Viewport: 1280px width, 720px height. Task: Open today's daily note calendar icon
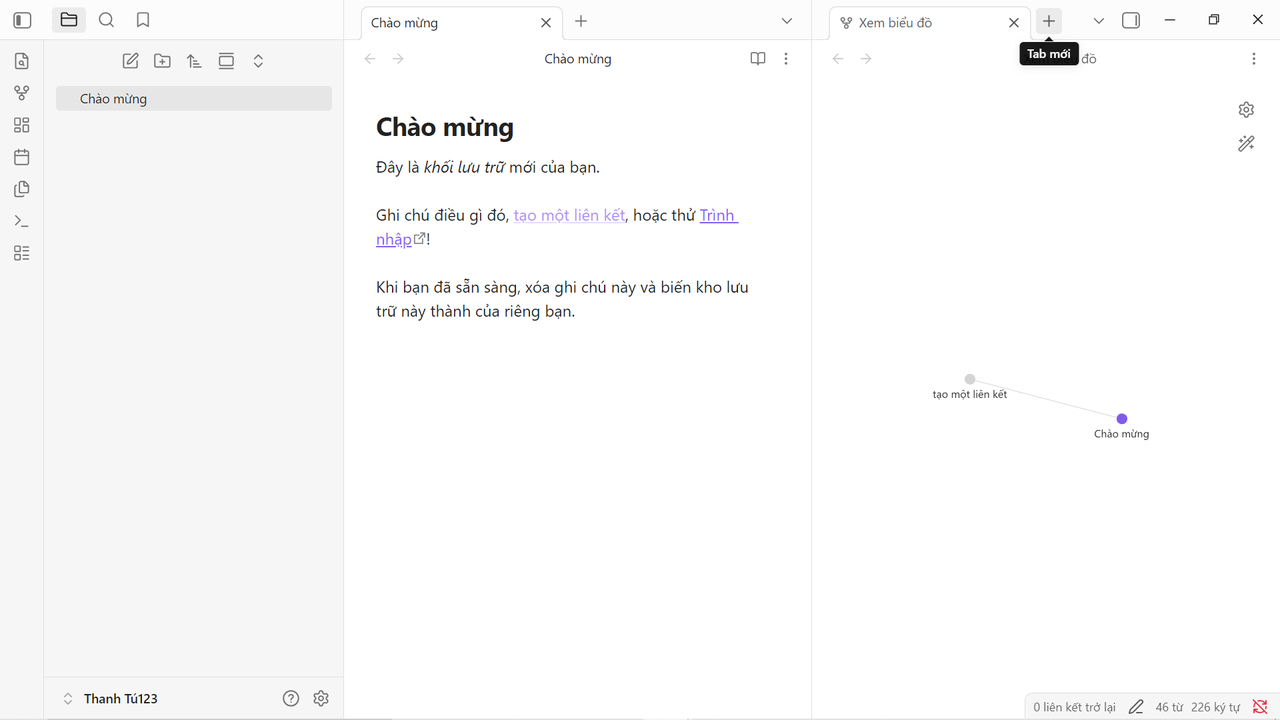22,157
